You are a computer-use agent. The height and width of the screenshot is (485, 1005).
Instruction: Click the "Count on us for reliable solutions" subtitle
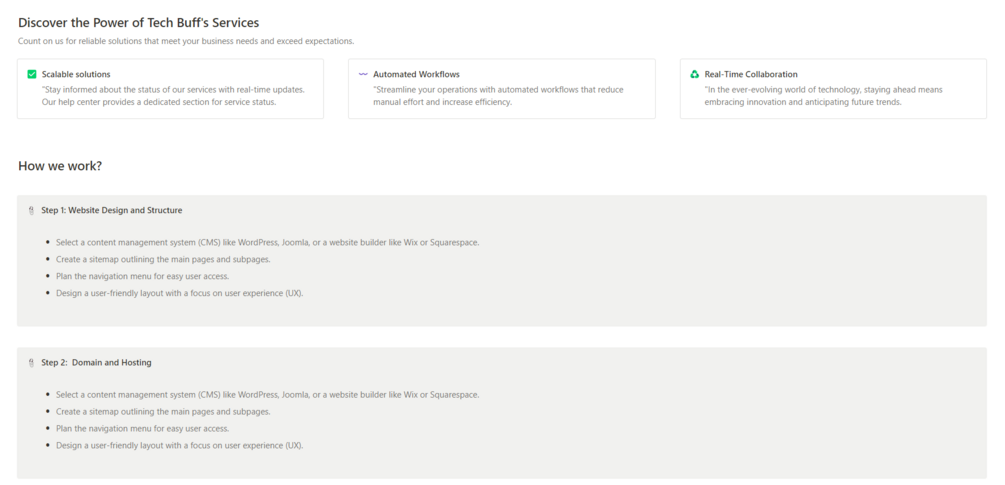point(186,41)
